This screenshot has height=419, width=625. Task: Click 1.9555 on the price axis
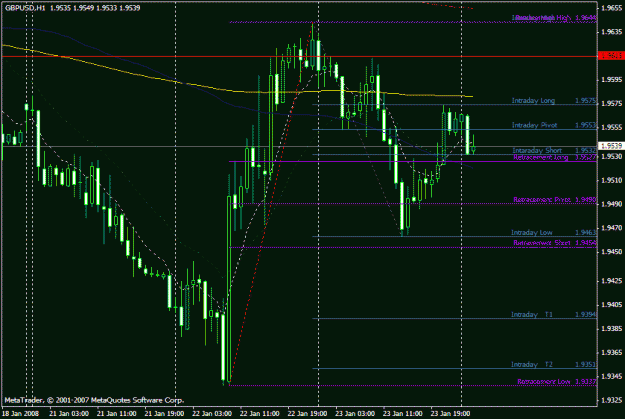click(613, 127)
